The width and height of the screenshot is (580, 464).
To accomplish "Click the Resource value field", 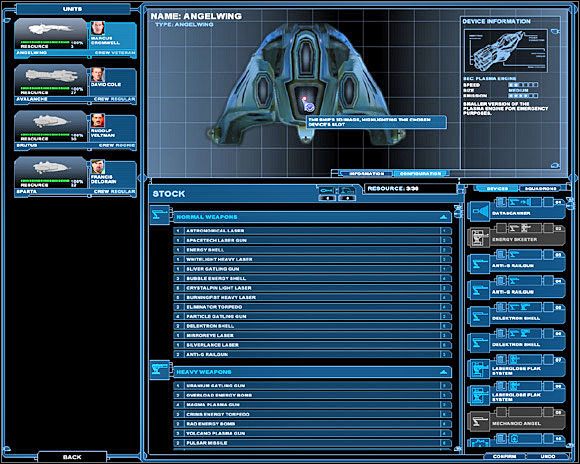I will coord(411,189).
